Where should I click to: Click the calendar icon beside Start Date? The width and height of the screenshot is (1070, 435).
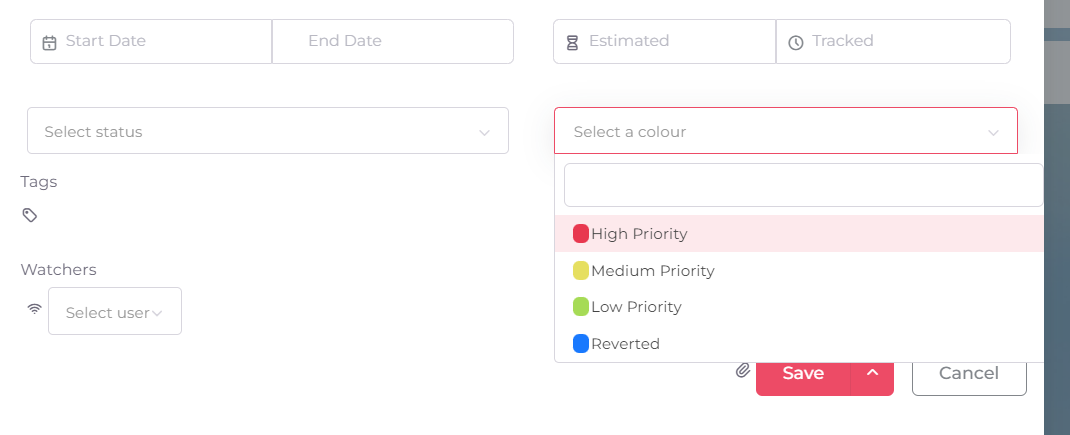[x=49, y=42]
